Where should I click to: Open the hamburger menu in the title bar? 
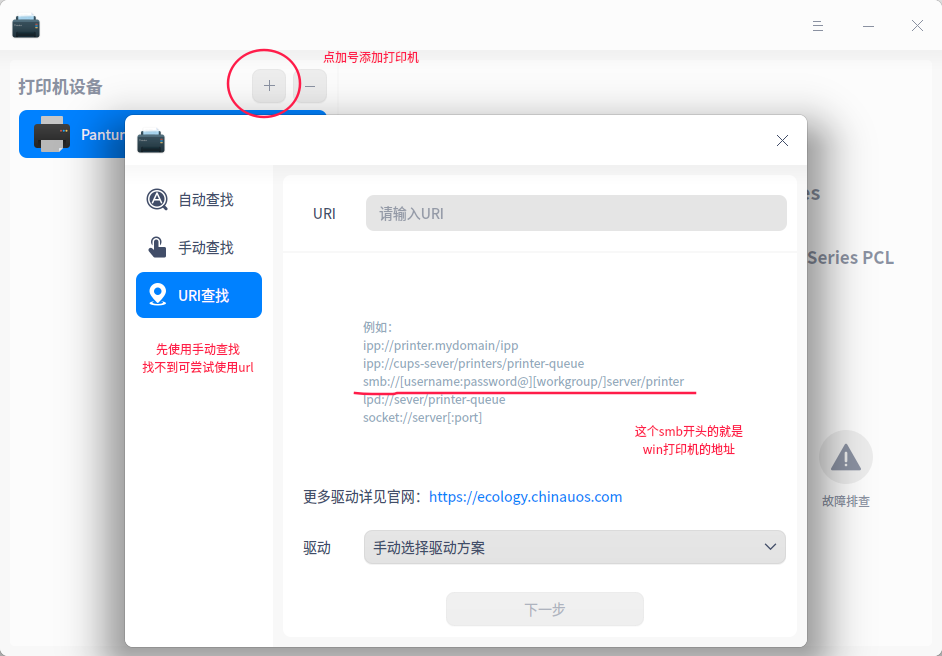(x=817, y=26)
